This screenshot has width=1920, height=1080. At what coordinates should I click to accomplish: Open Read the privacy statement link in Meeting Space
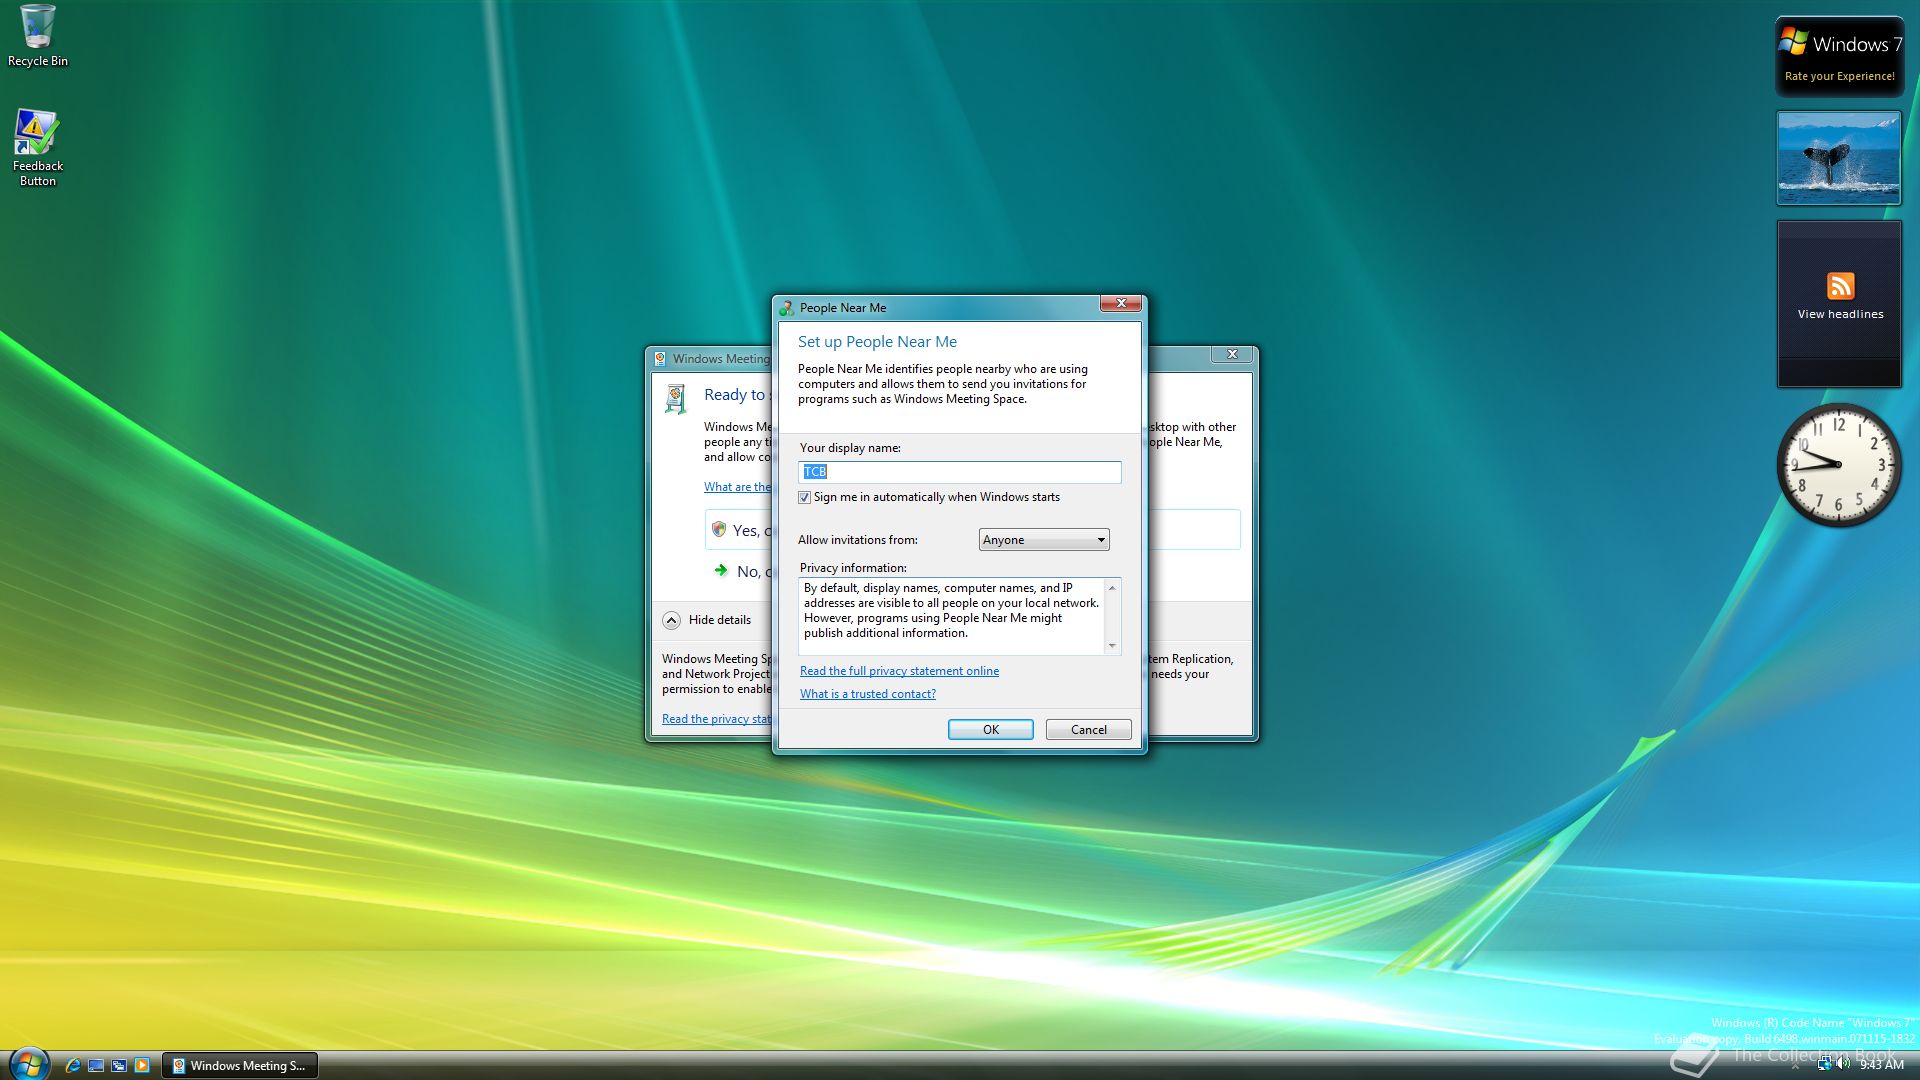click(x=716, y=719)
